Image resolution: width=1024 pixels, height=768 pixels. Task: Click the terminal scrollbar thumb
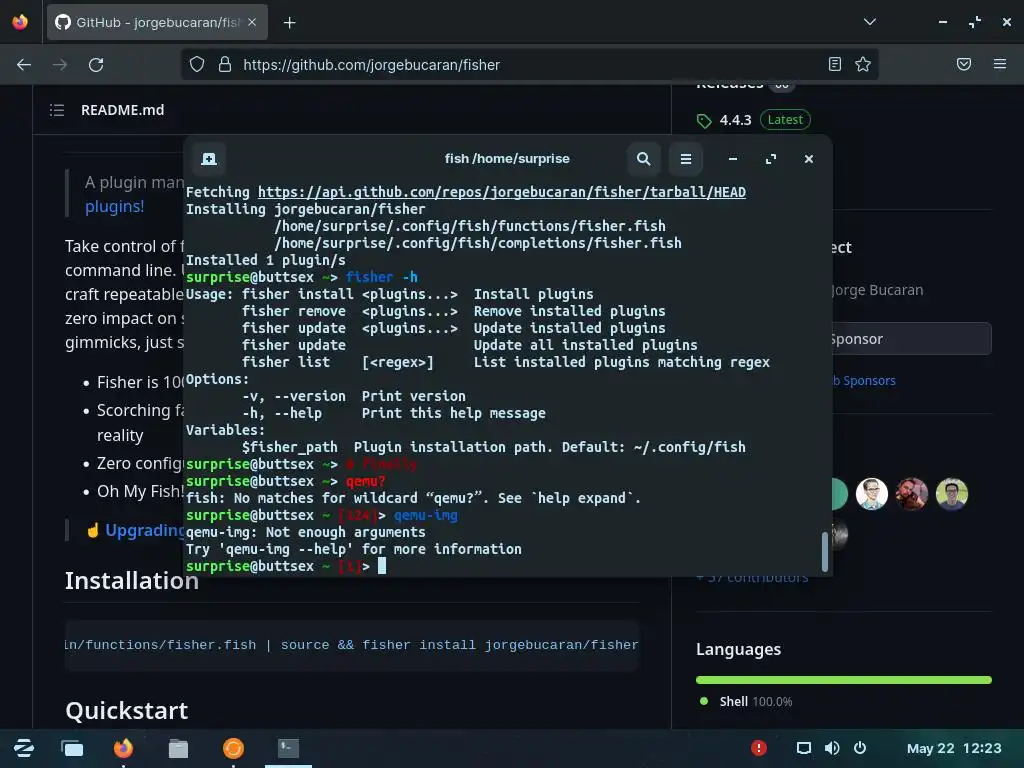coord(825,552)
